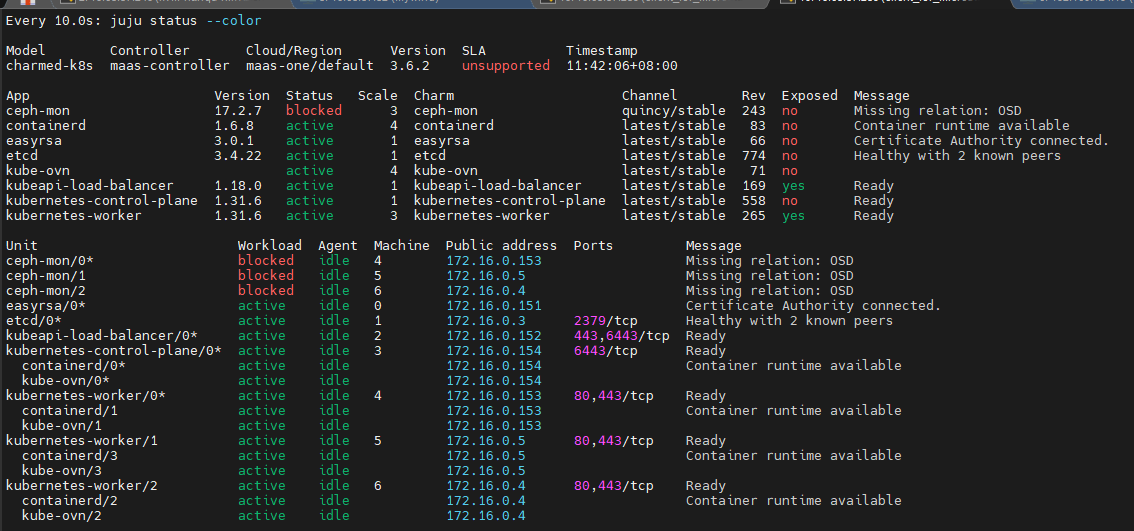Select the 'Agent' column header

click(338, 245)
